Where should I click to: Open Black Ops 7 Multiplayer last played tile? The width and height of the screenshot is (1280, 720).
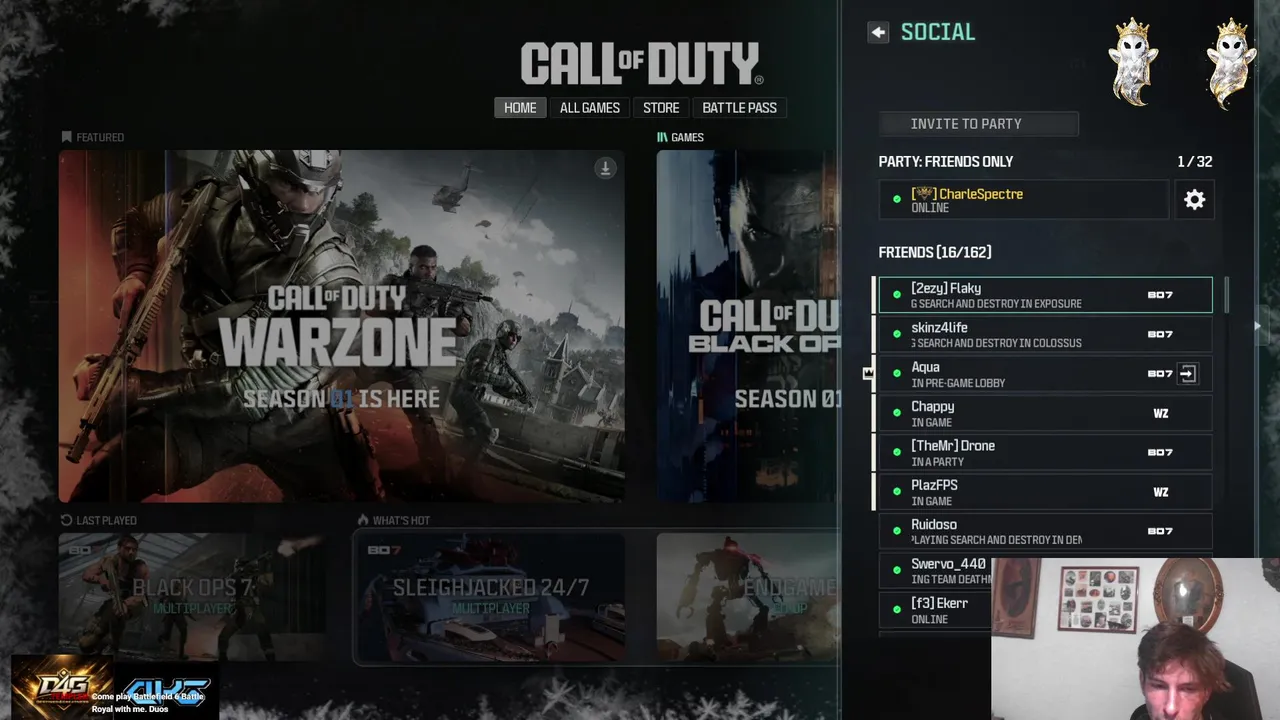pyautogui.click(x=192, y=597)
